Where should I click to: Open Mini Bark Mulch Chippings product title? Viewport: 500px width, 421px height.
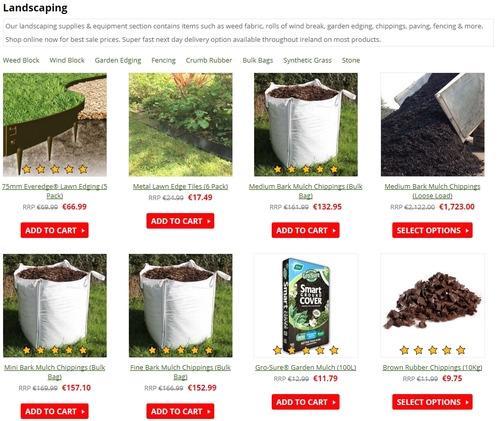pos(55,372)
